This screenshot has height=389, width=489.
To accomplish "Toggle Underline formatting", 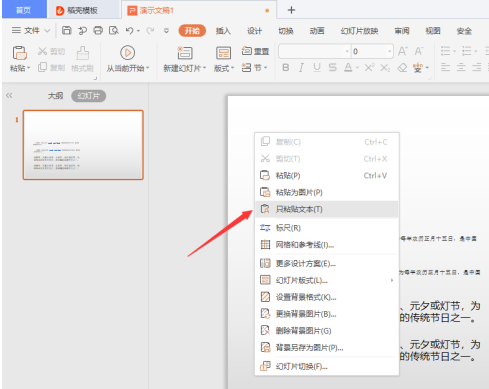I will pyautogui.click(x=317, y=68).
